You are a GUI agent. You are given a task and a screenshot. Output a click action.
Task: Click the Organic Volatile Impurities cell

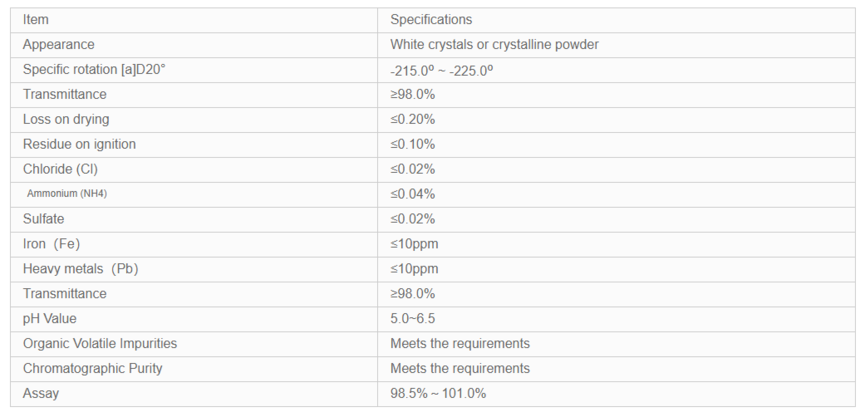(194, 344)
